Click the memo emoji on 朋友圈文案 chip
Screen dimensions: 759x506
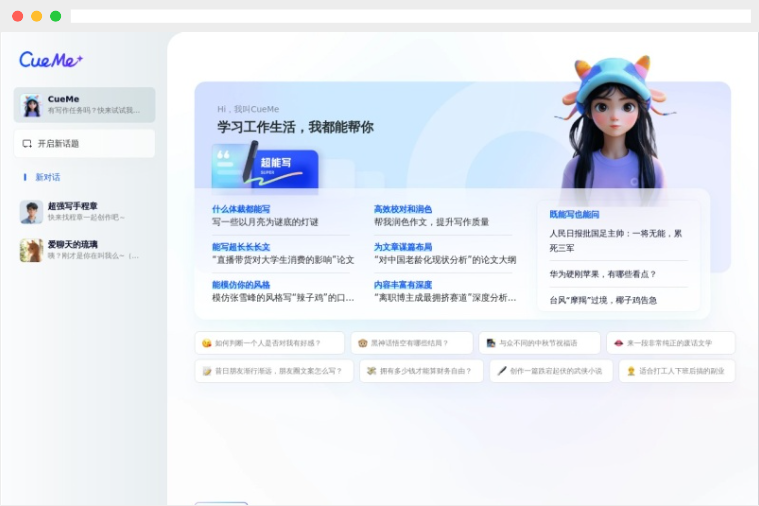pyautogui.click(x=207, y=371)
